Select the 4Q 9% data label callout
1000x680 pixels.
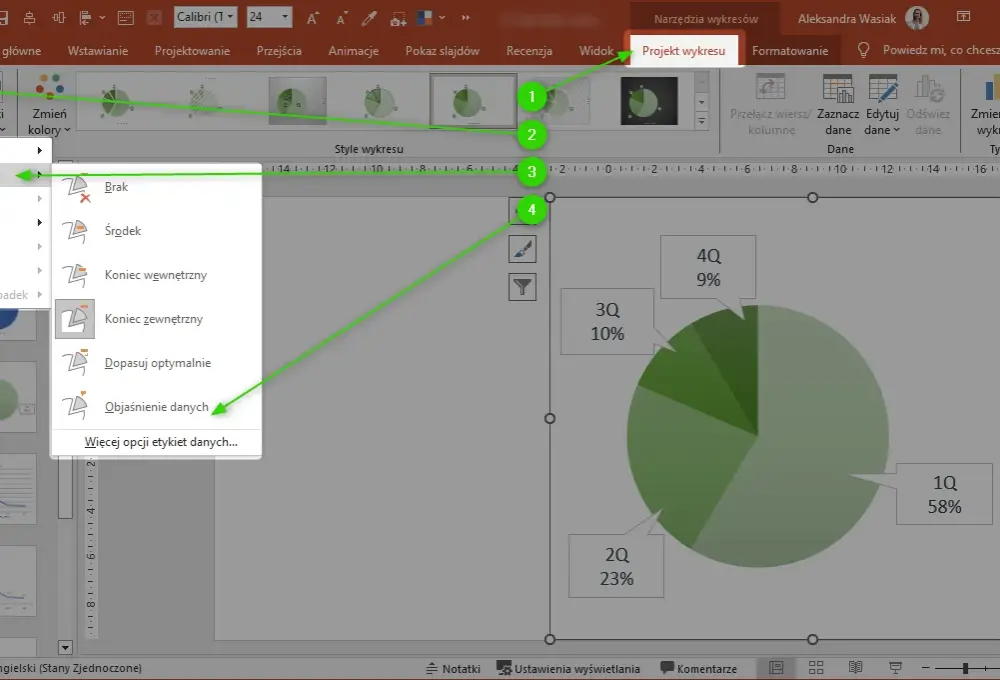(708, 267)
